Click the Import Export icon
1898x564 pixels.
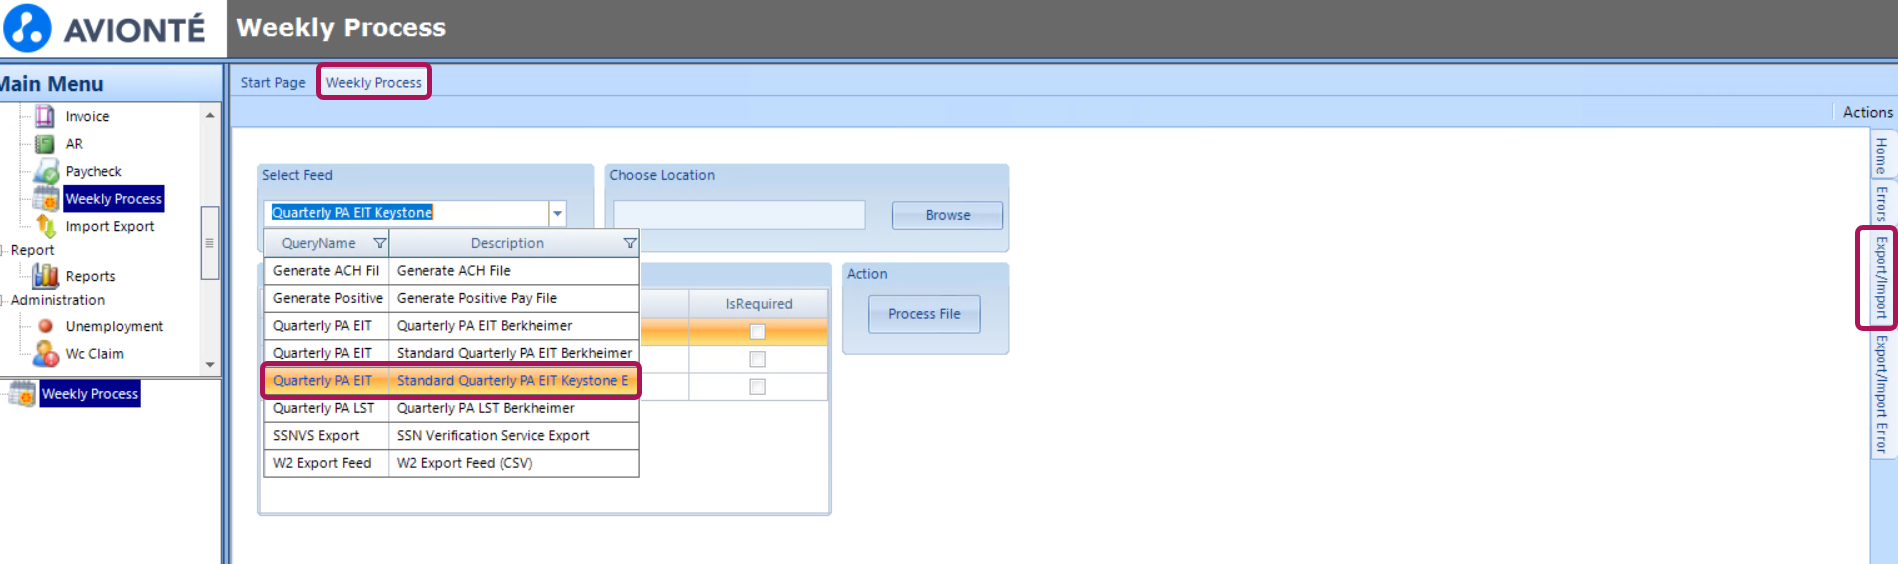point(46,227)
